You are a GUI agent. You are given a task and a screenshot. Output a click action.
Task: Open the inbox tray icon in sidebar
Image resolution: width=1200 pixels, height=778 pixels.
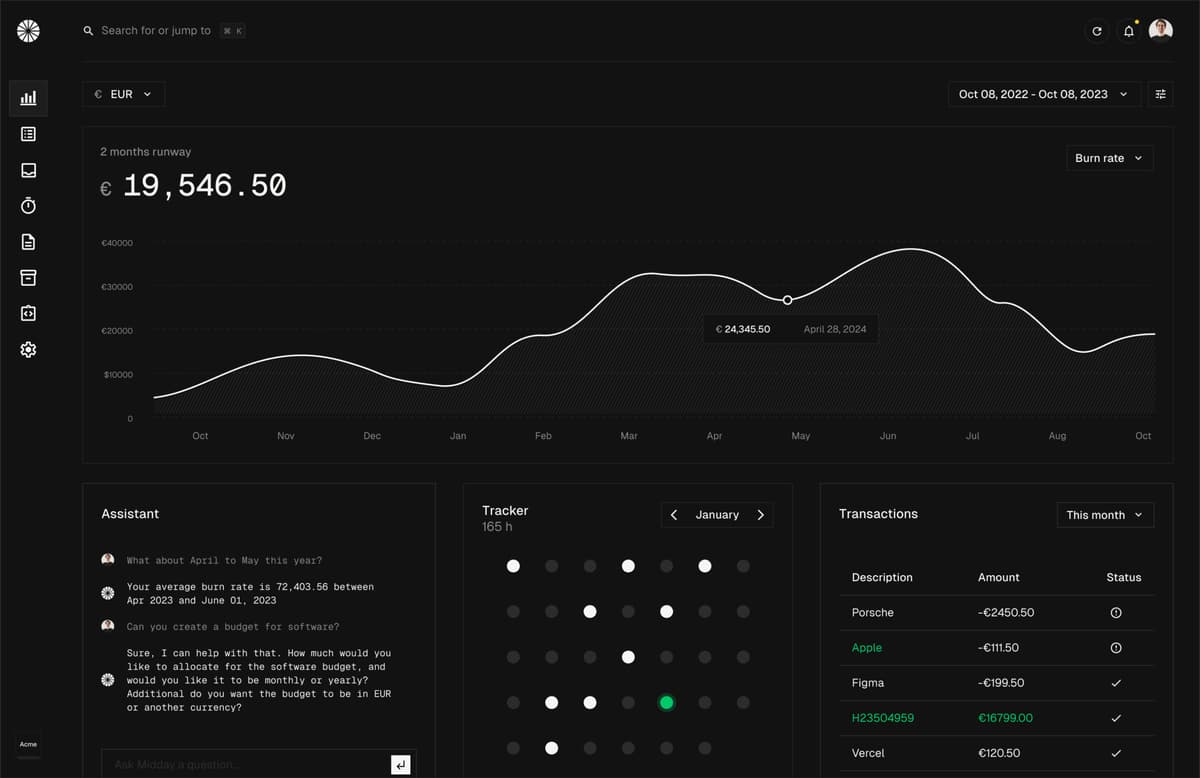[28, 170]
